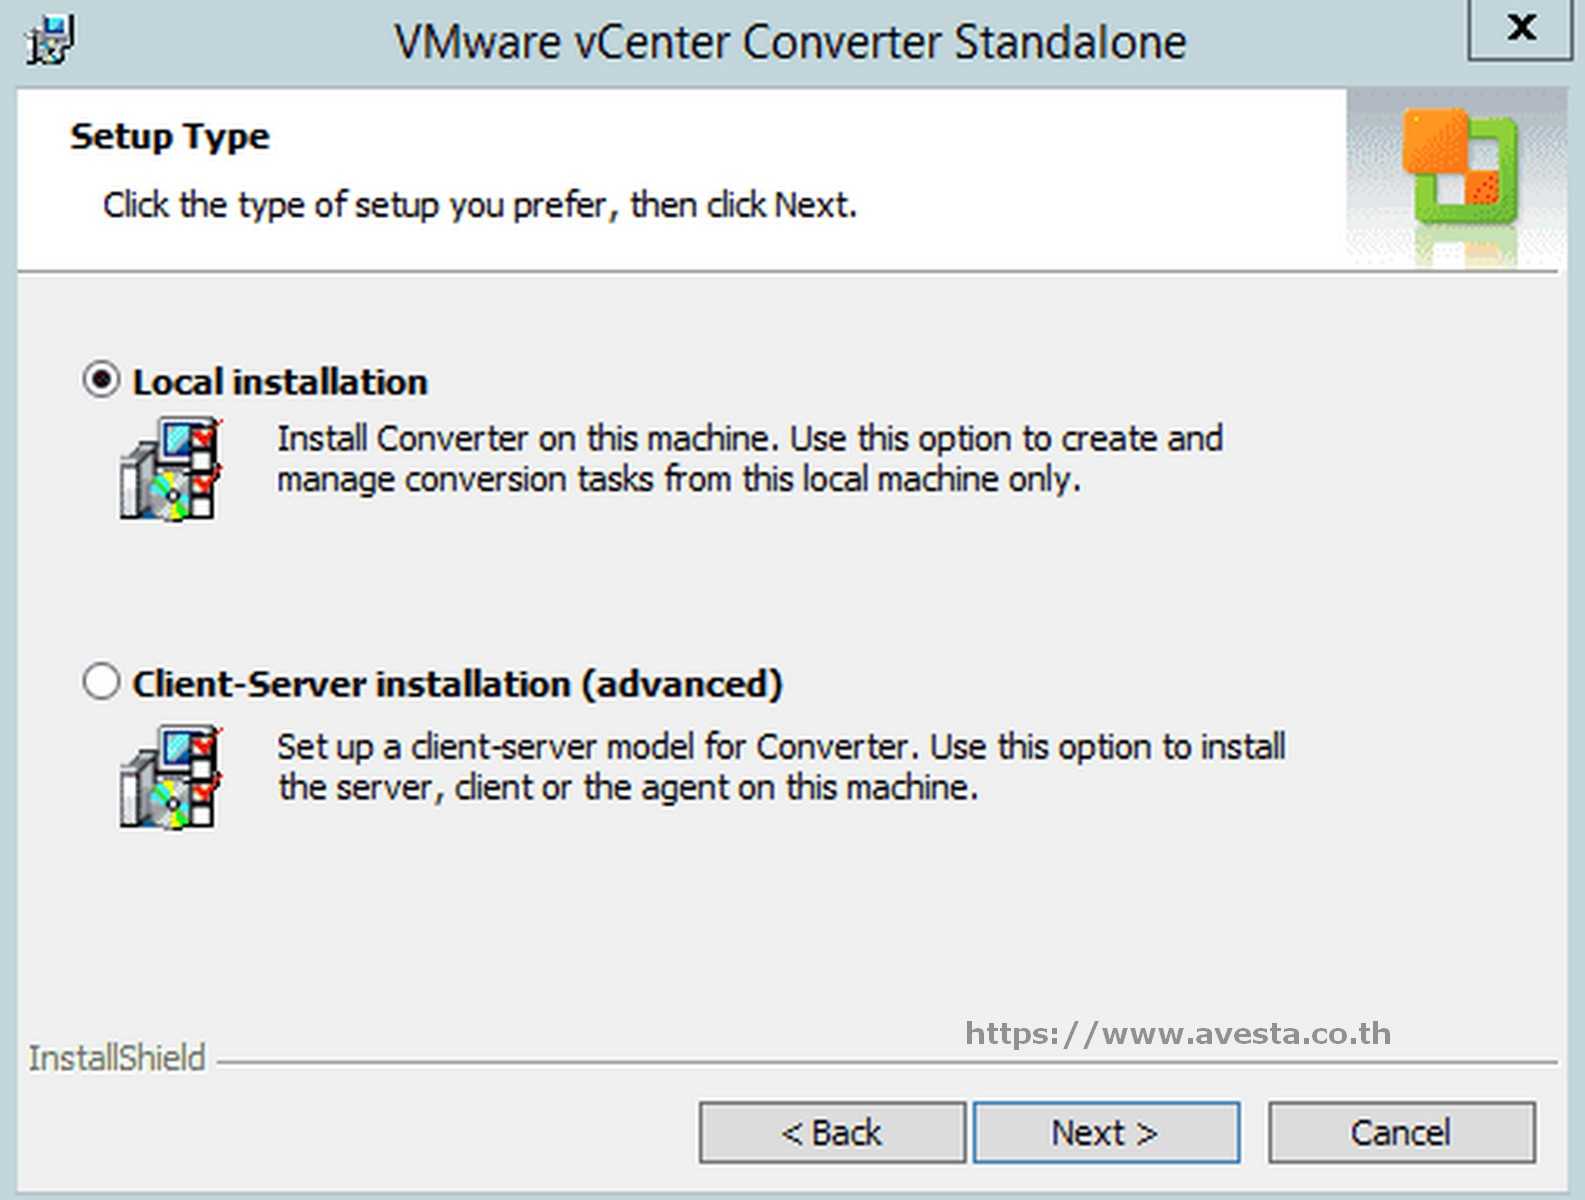Click the Local installation description text

(750, 459)
